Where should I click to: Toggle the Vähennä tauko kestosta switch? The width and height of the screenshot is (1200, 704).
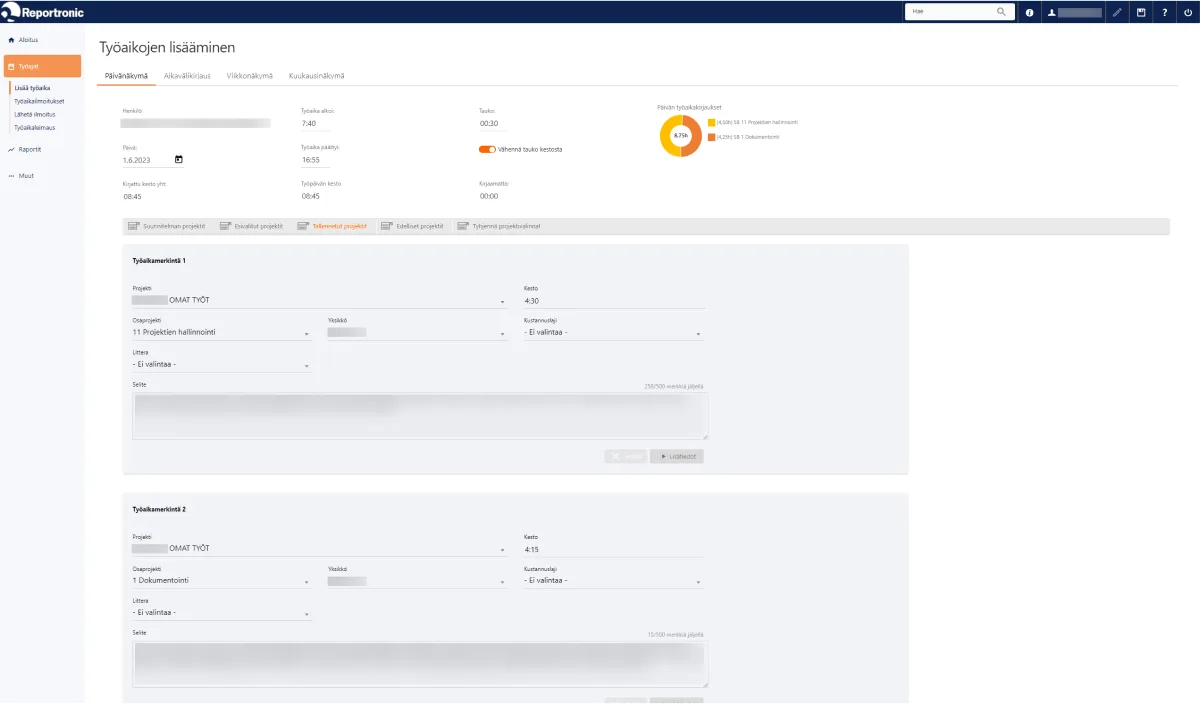487,149
